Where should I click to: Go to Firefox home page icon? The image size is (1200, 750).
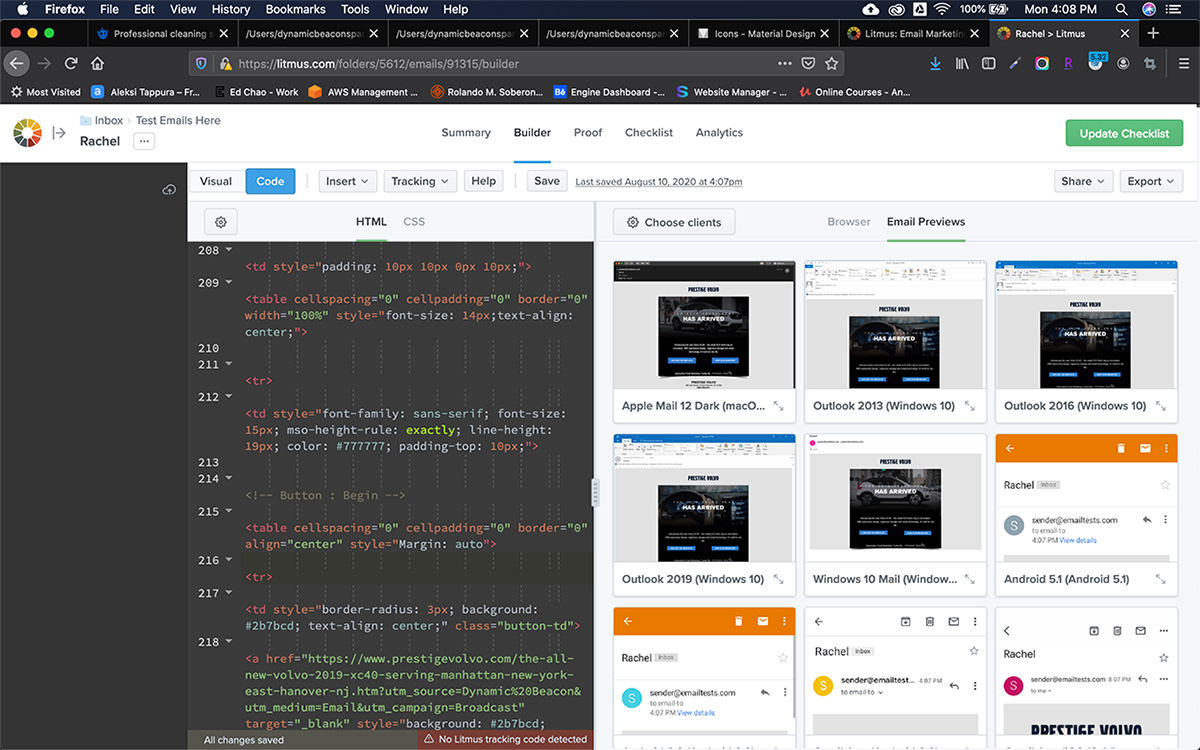tap(98, 63)
